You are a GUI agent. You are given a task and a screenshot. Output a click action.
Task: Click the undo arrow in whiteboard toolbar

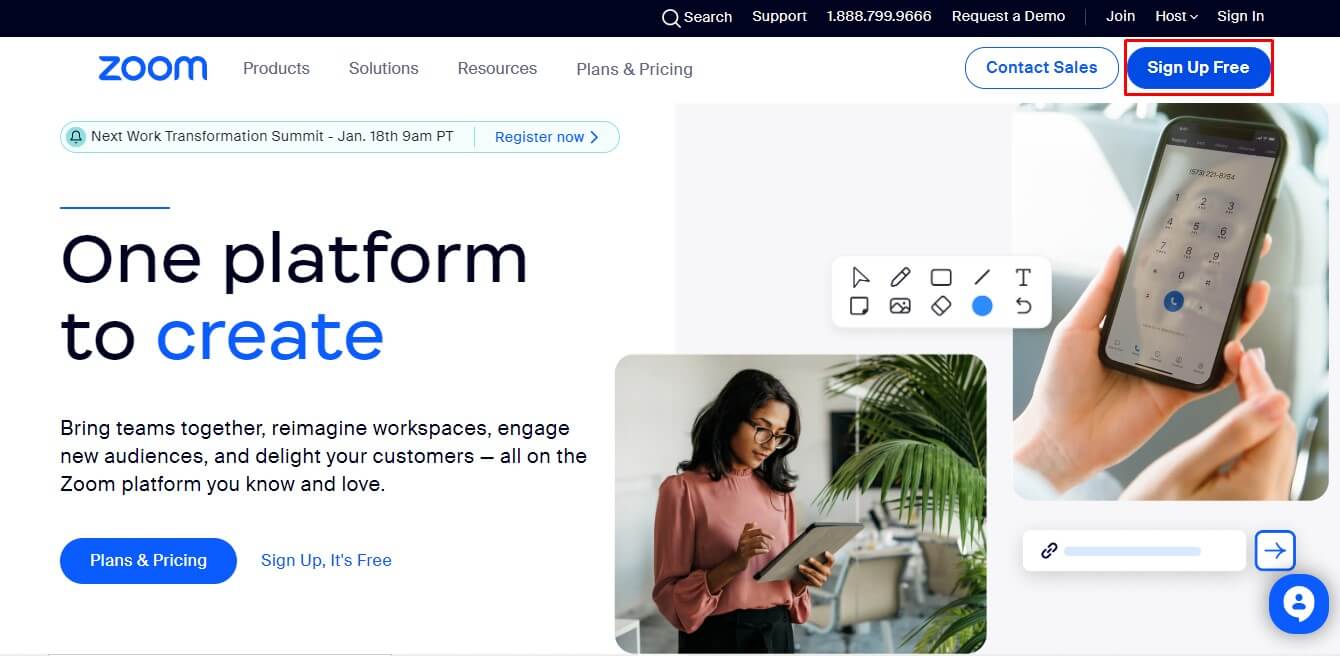(1023, 306)
